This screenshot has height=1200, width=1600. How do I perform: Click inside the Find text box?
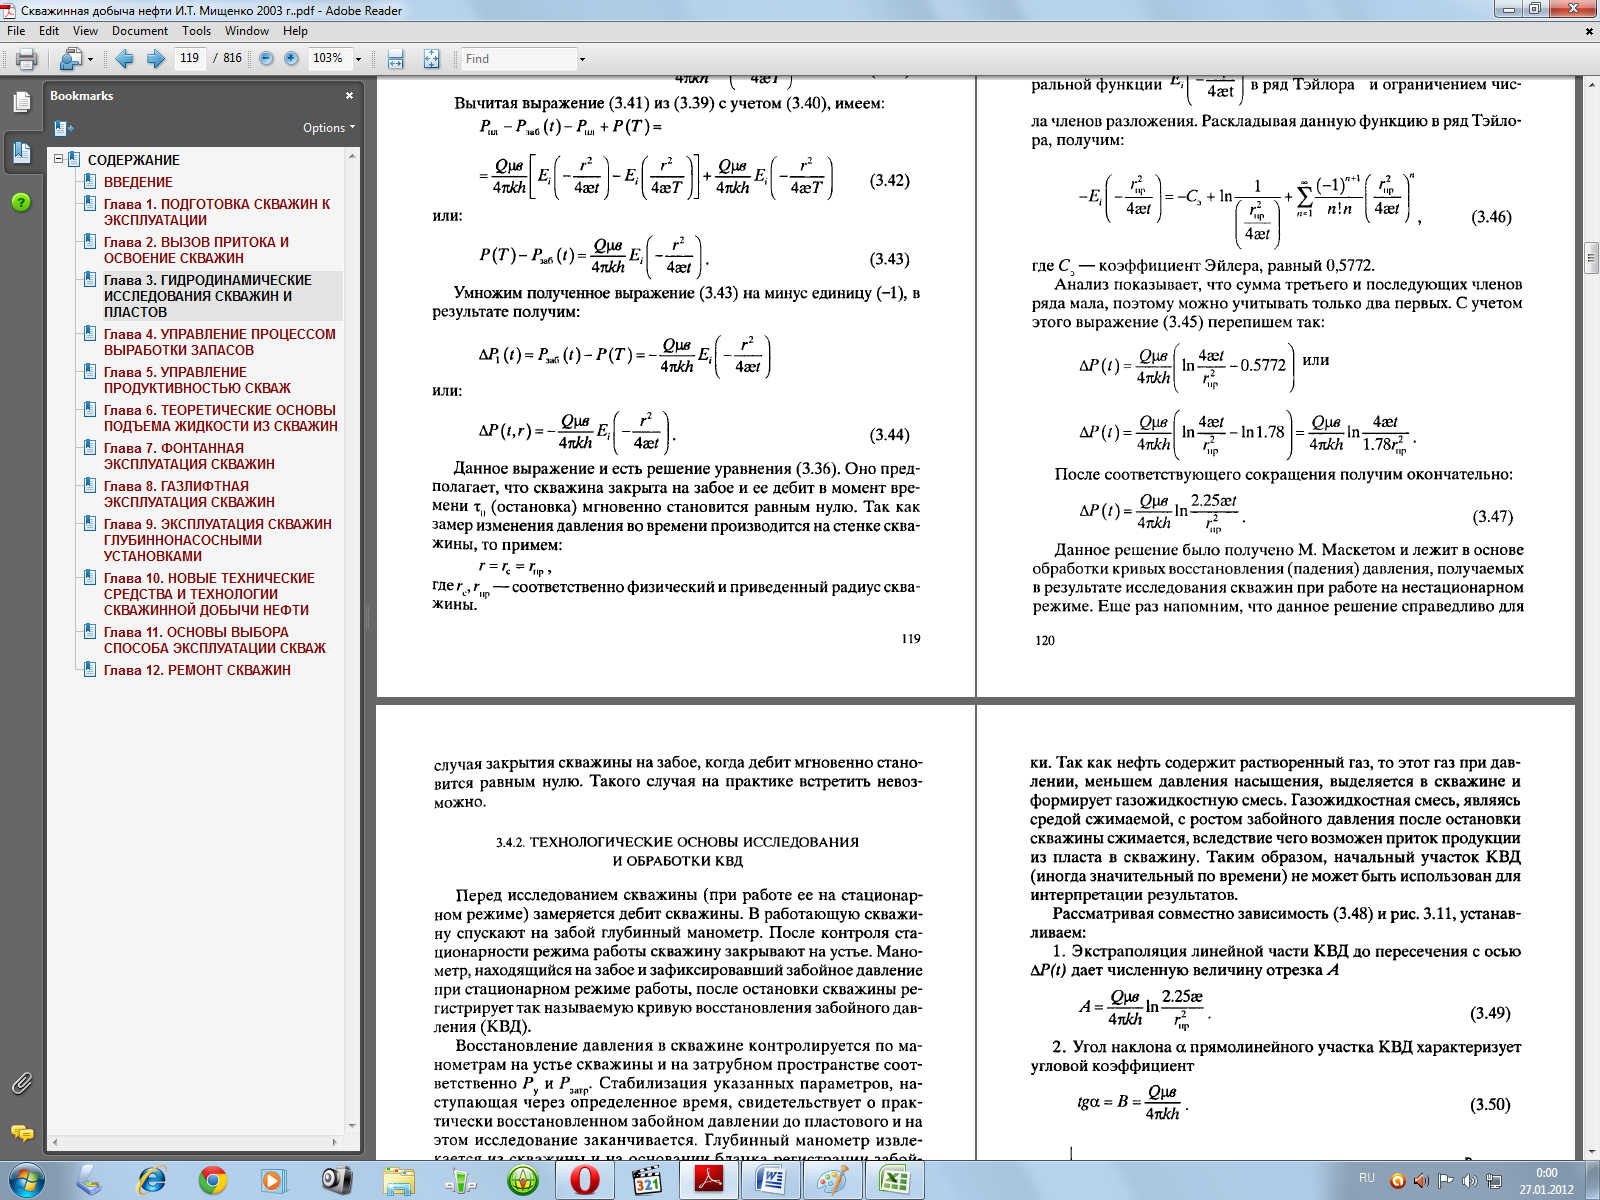[518, 59]
